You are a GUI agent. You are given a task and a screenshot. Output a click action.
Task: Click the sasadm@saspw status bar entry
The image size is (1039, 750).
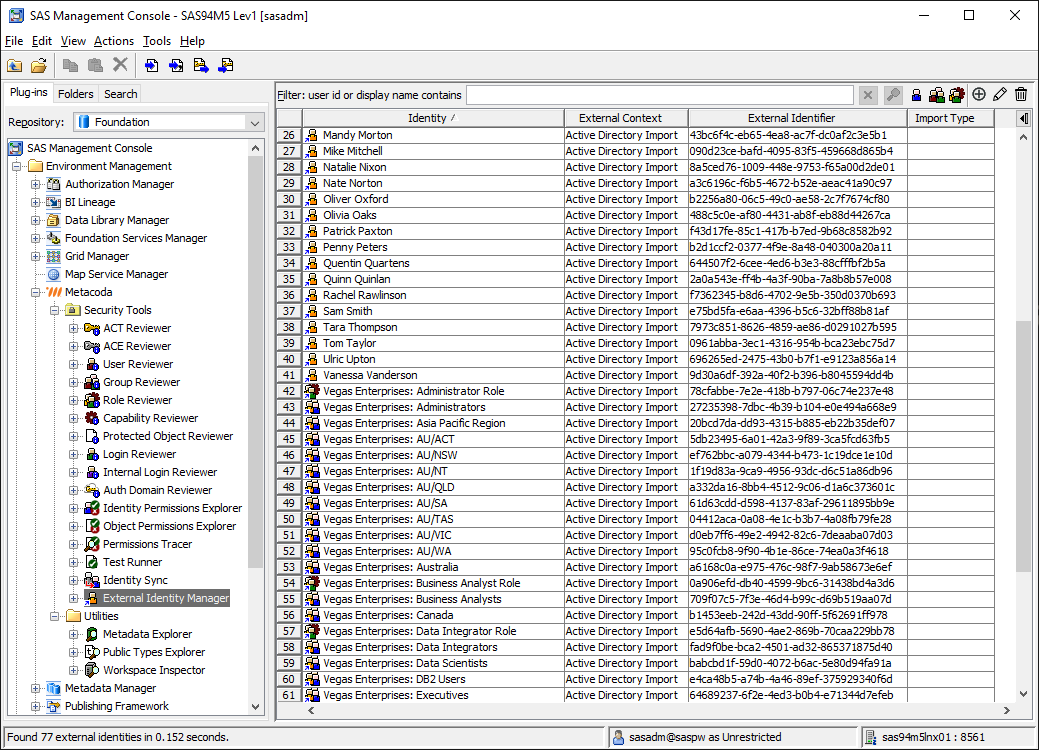point(732,737)
